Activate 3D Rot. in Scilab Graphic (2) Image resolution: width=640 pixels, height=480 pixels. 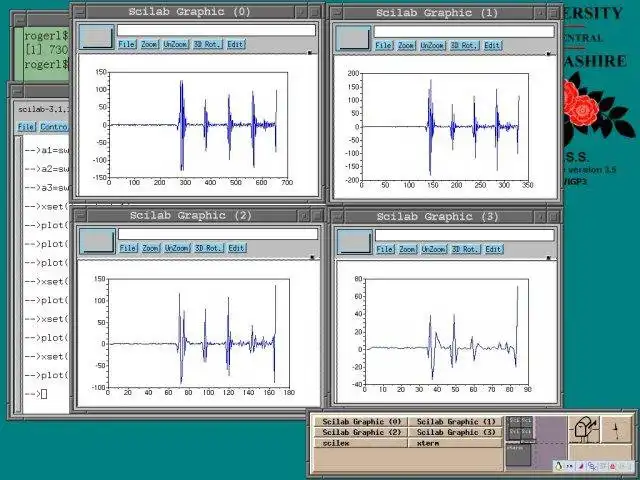click(209, 248)
